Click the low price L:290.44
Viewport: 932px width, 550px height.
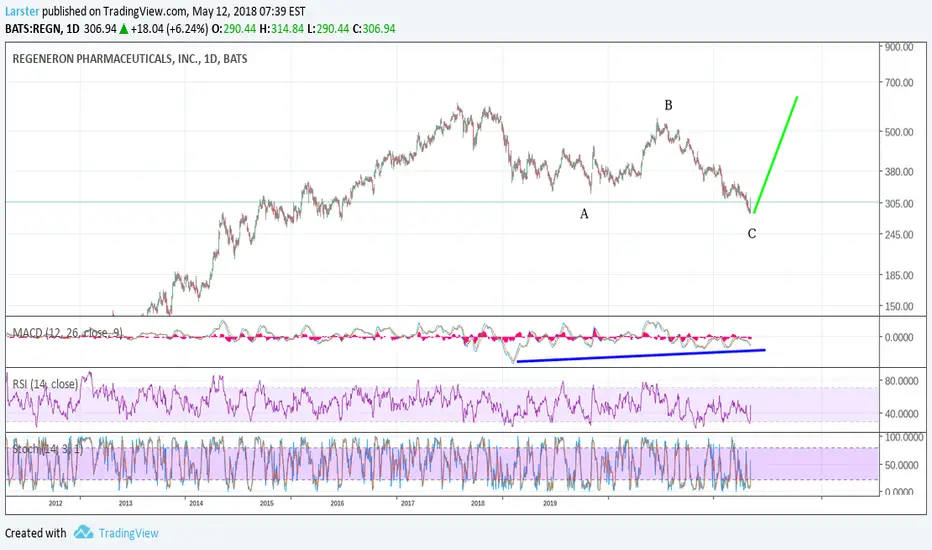(x=328, y=29)
